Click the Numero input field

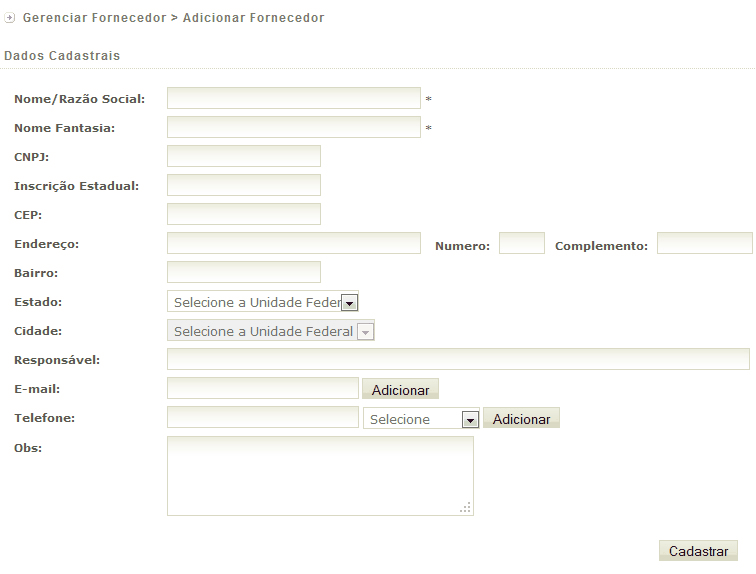[x=521, y=243]
